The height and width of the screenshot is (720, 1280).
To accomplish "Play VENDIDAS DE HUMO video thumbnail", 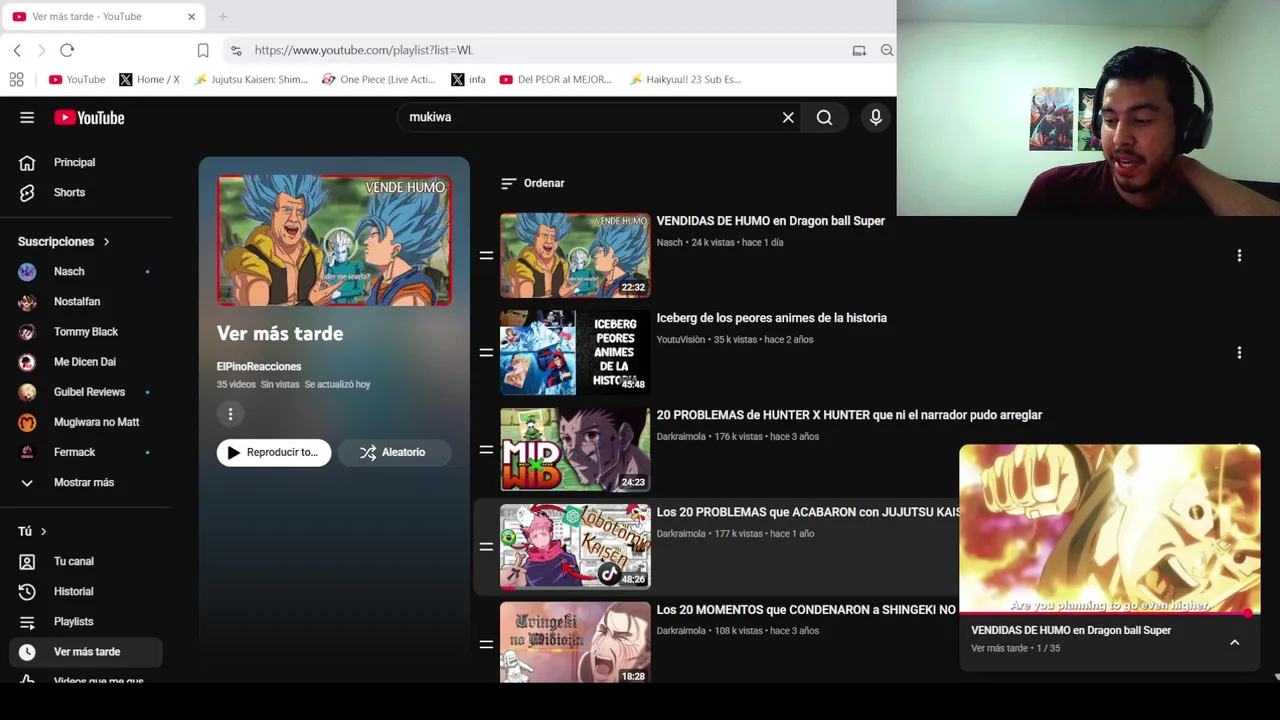I will click(575, 256).
